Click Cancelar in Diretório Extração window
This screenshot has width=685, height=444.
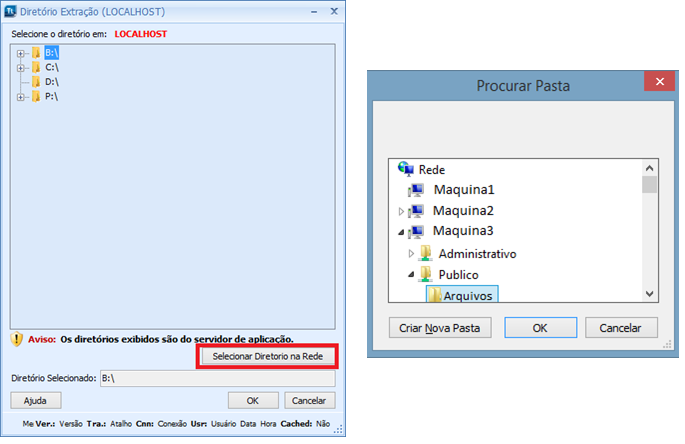309,400
